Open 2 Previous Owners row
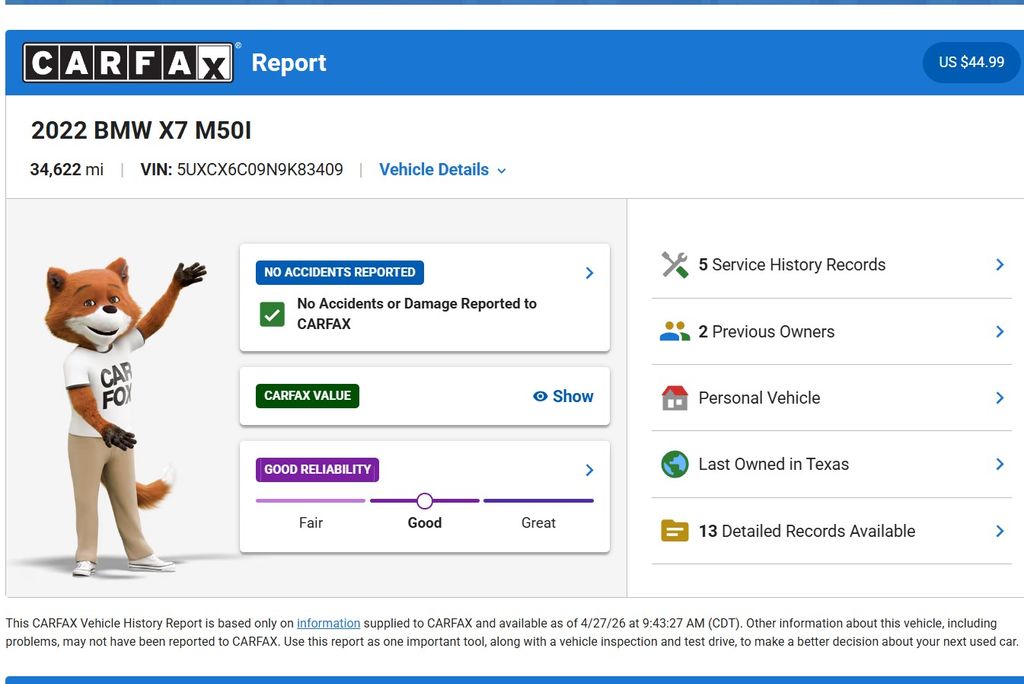The width and height of the screenshot is (1024, 684). (x=766, y=332)
